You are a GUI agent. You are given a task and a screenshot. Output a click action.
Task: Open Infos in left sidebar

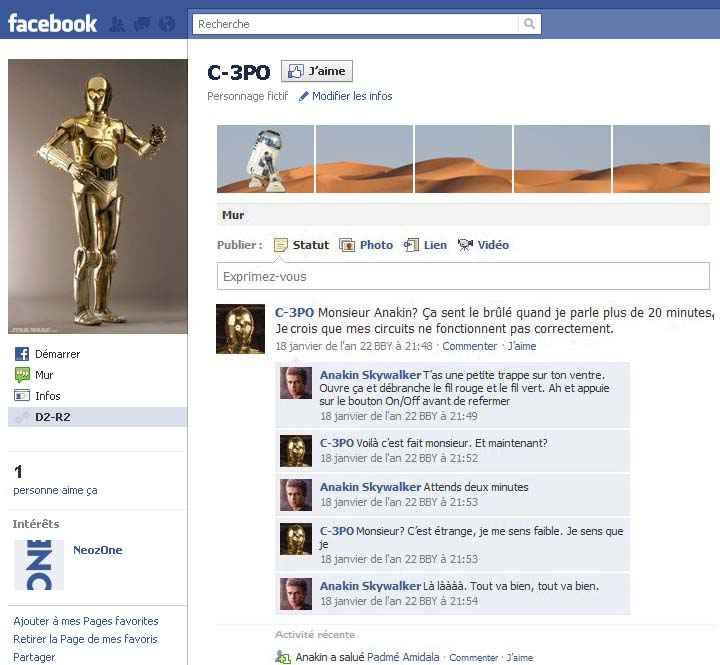(x=48, y=396)
